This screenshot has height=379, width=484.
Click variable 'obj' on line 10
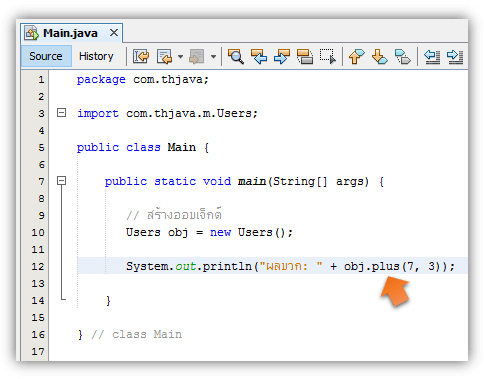[178, 233]
